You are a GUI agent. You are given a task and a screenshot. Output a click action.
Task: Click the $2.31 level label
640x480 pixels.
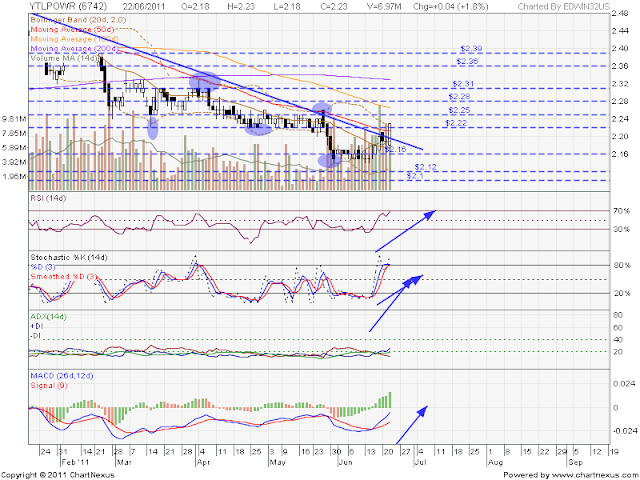[463, 84]
